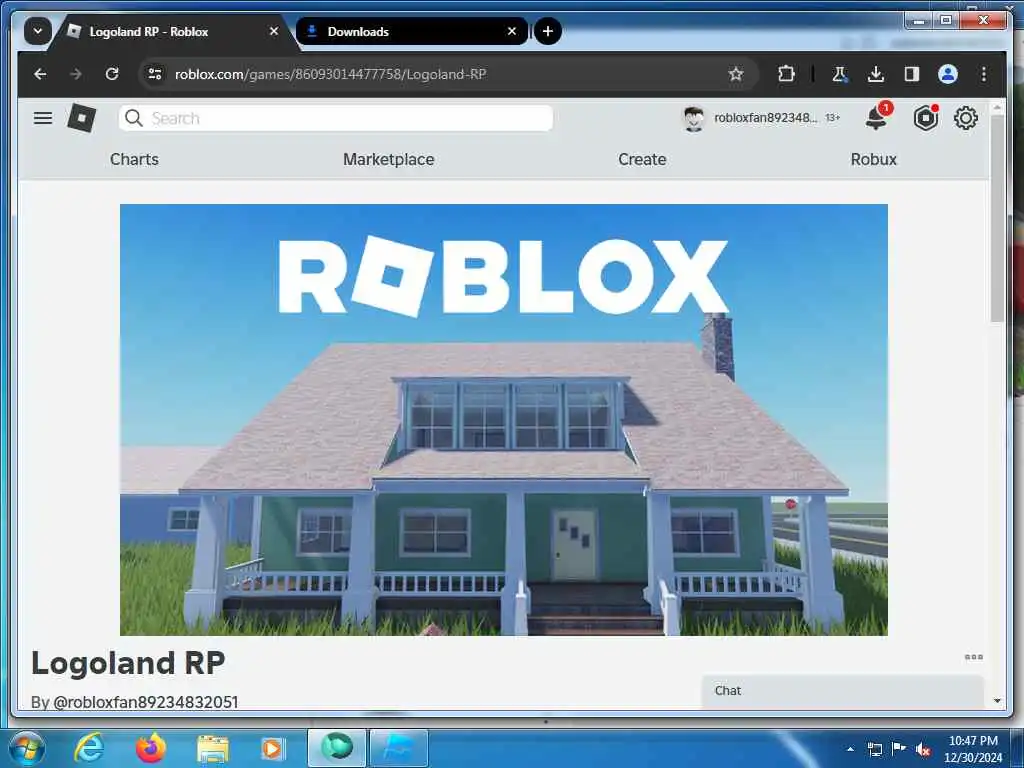Click the scrollbar up arrow
1024x768 pixels.
pyautogui.click(x=997, y=106)
